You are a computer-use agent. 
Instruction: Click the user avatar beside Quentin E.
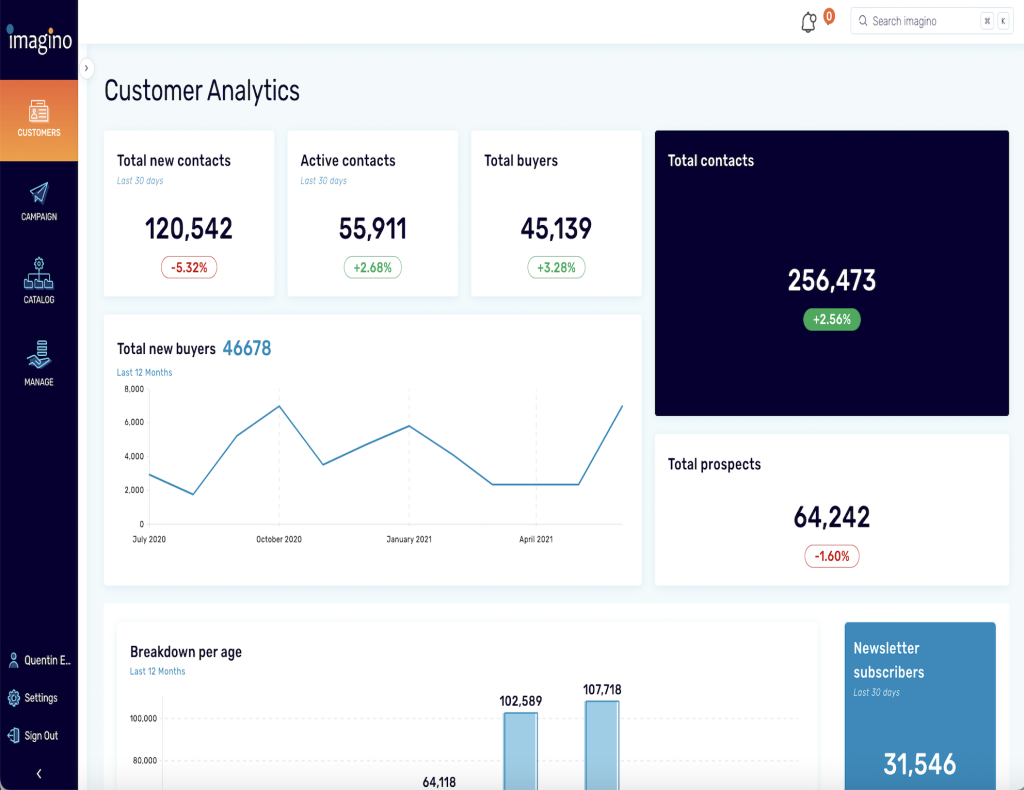(16, 660)
